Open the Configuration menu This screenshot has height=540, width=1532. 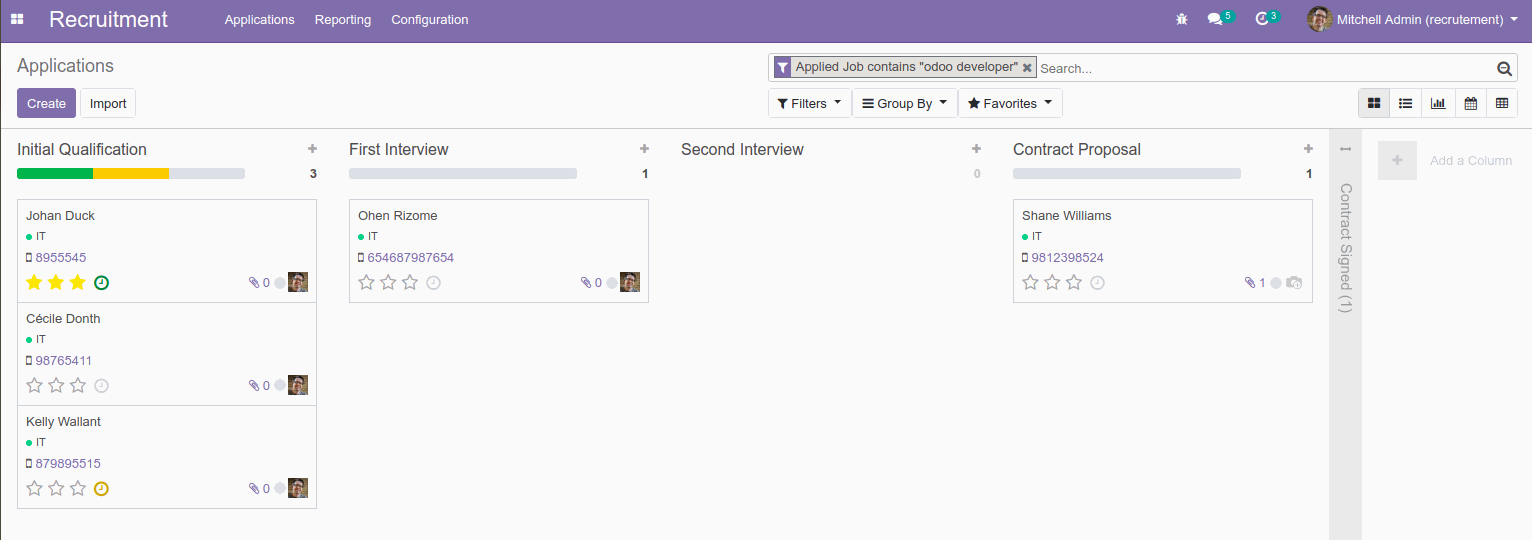(429, 20)
